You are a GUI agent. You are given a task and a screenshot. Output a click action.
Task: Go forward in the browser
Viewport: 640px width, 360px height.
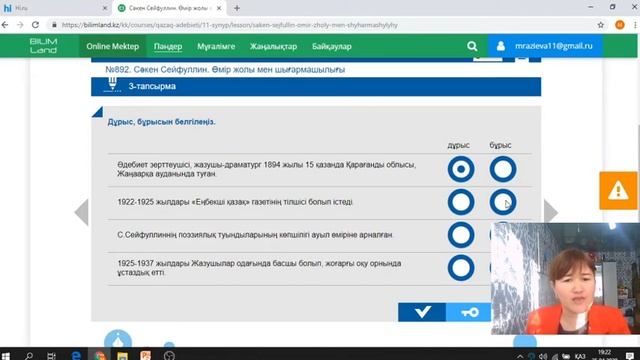[20, 25]
